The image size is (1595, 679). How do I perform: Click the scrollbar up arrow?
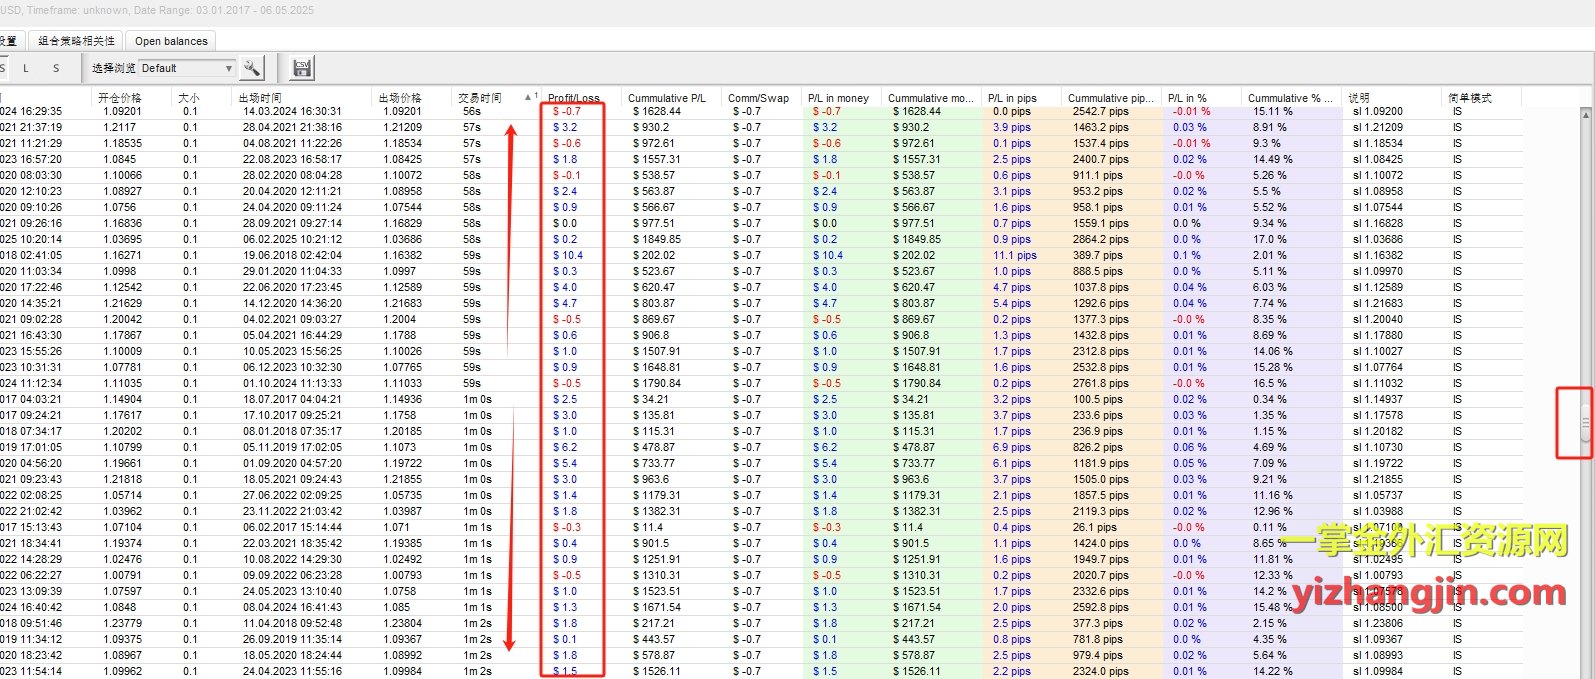click(x=1585, y=115)
